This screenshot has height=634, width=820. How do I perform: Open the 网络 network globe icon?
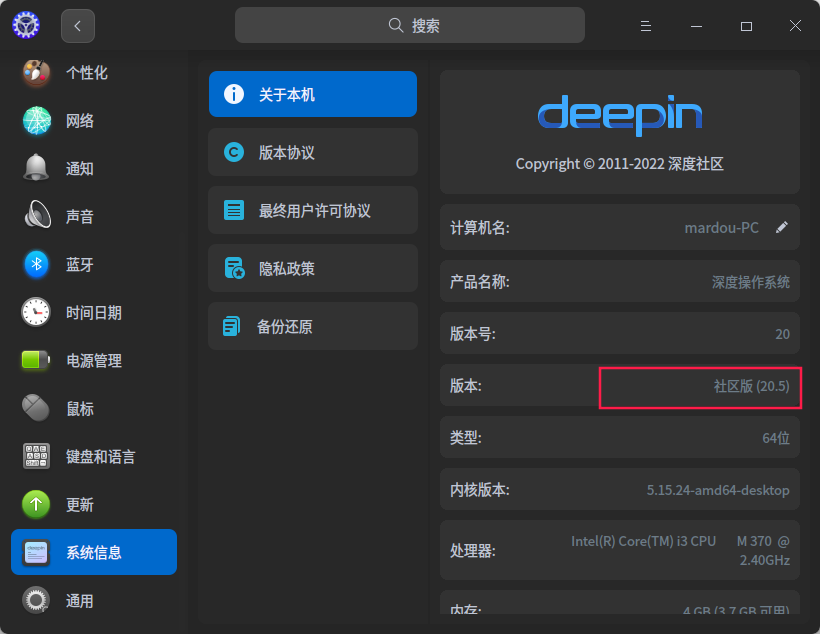(36, 121)
